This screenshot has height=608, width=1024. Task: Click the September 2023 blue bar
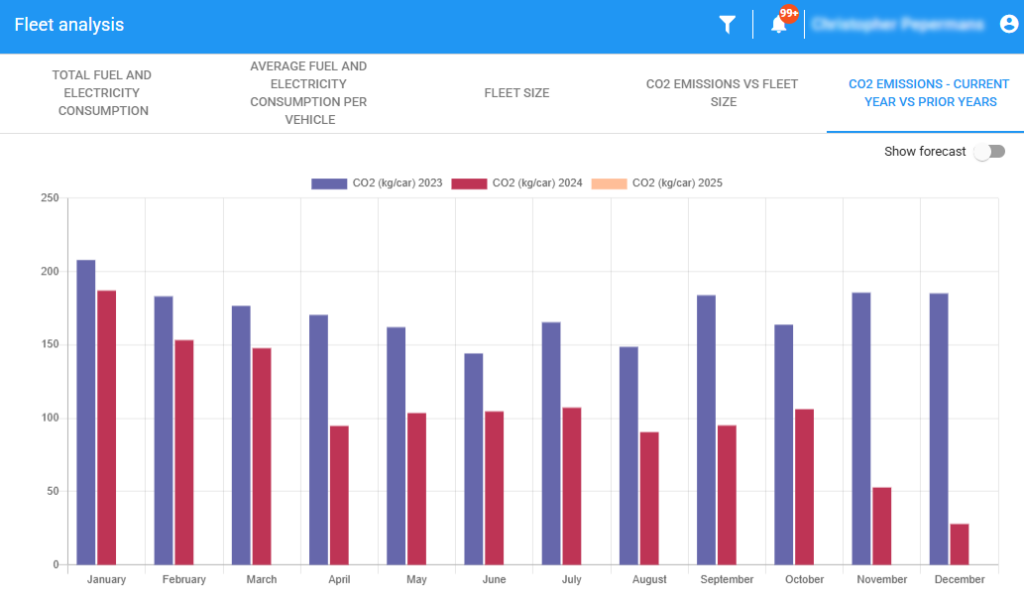[x=706, y=430]
